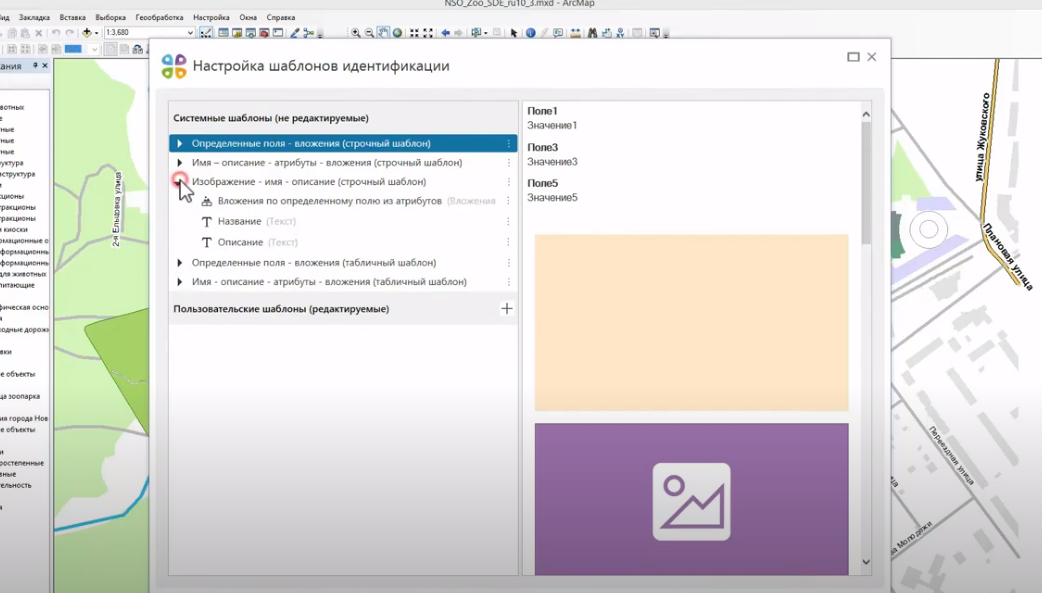Image resolution: width=1042 pixels, height=593 pixels.
Task: Click the Select Features tool
Action: [x=475, y=33]
